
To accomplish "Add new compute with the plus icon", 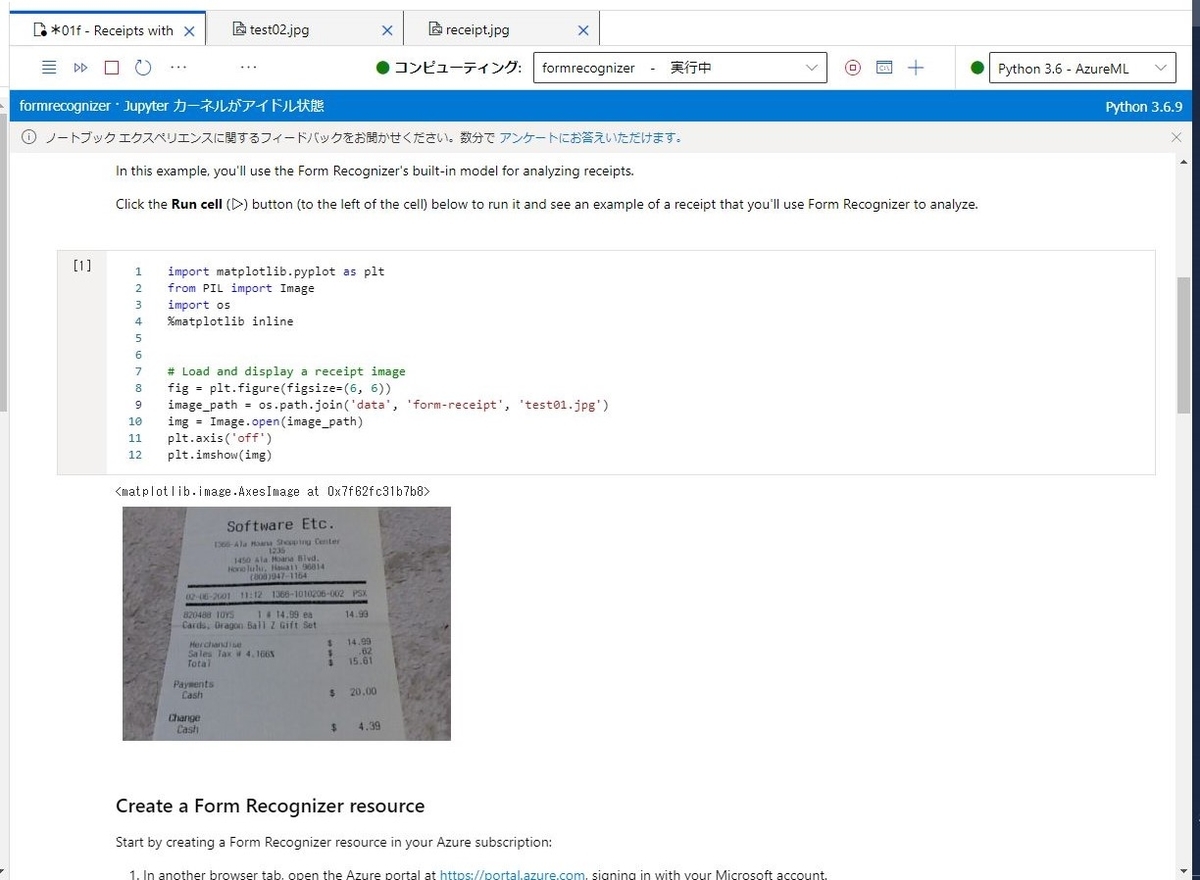I will (916, 68).
